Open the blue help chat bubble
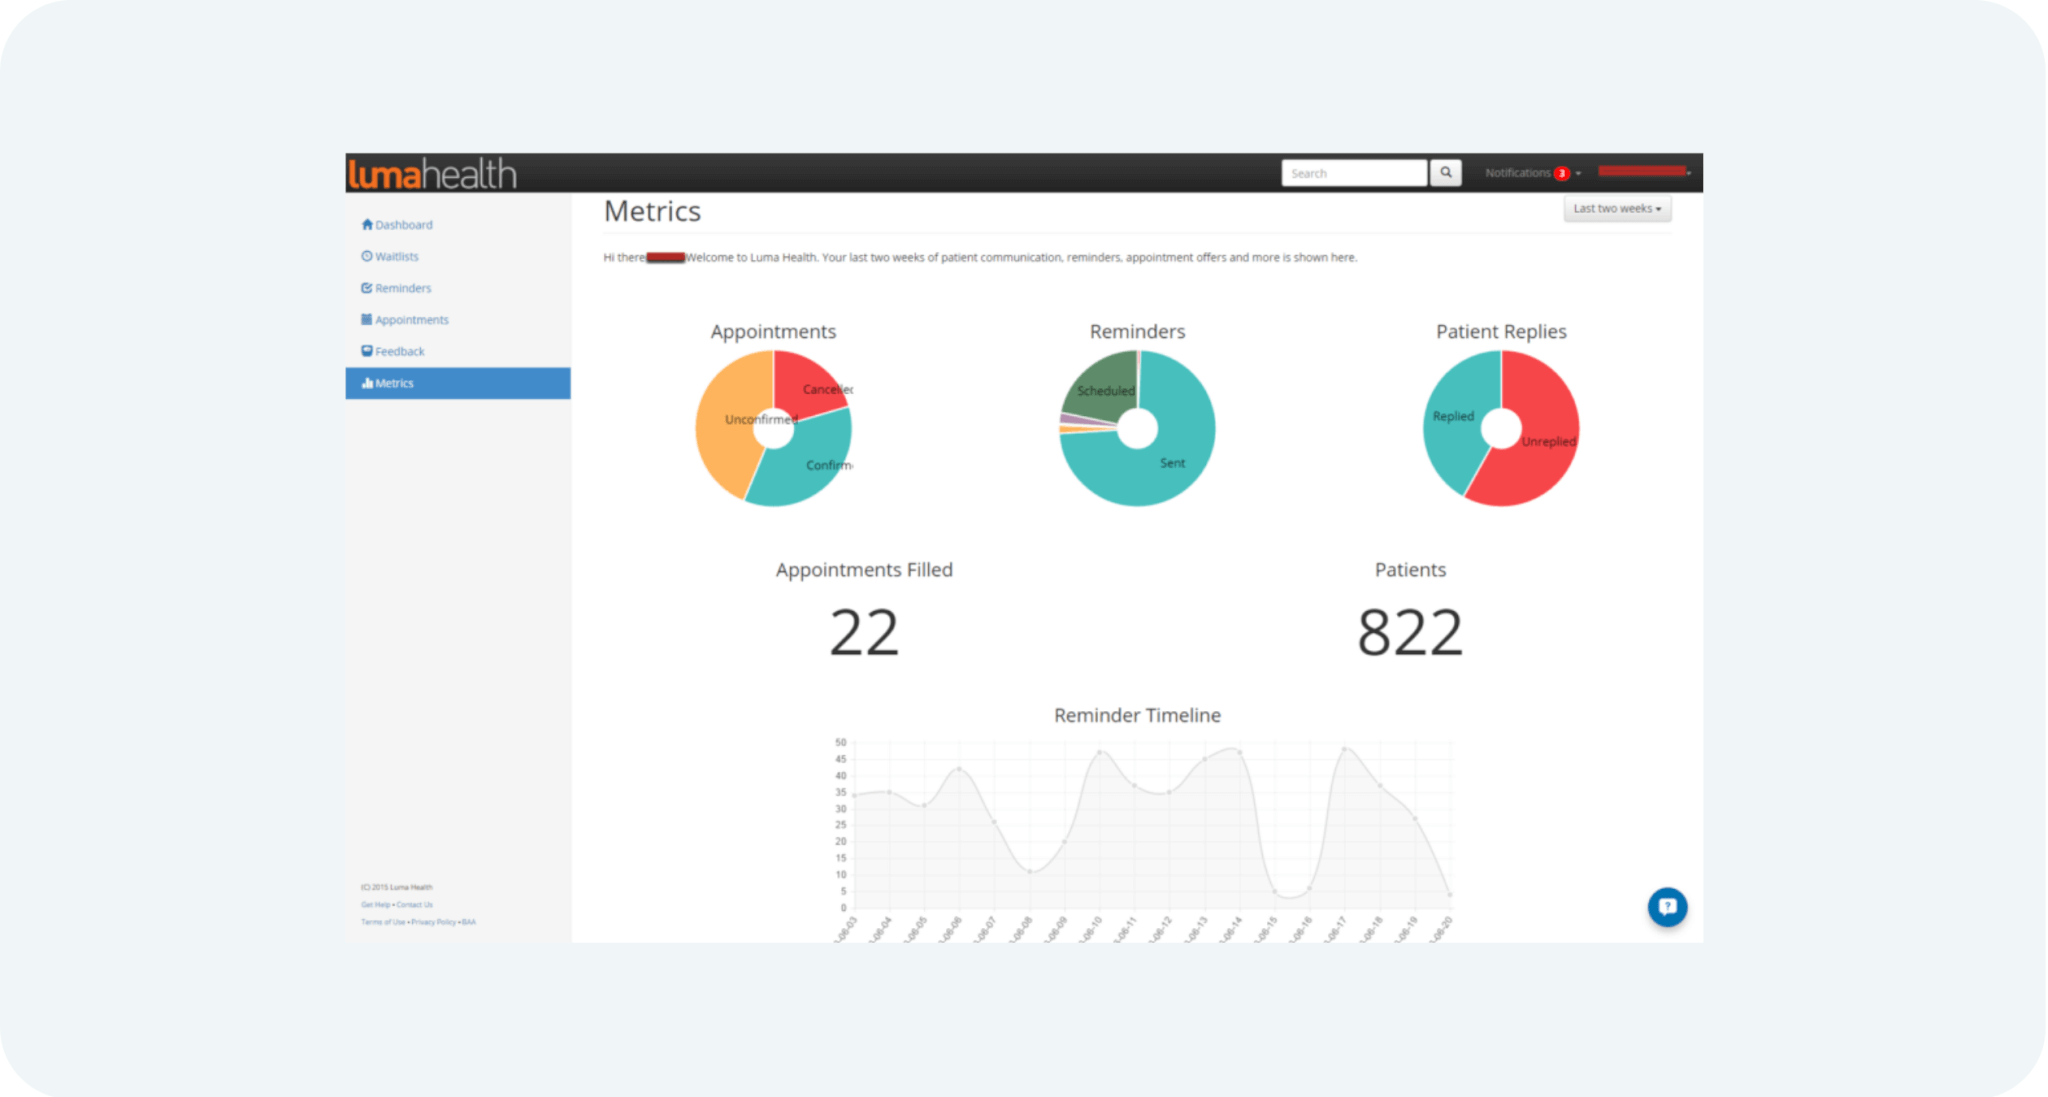Image resolution: width=2048 pixels, height=1097 pixels. tap(1667, 907)
